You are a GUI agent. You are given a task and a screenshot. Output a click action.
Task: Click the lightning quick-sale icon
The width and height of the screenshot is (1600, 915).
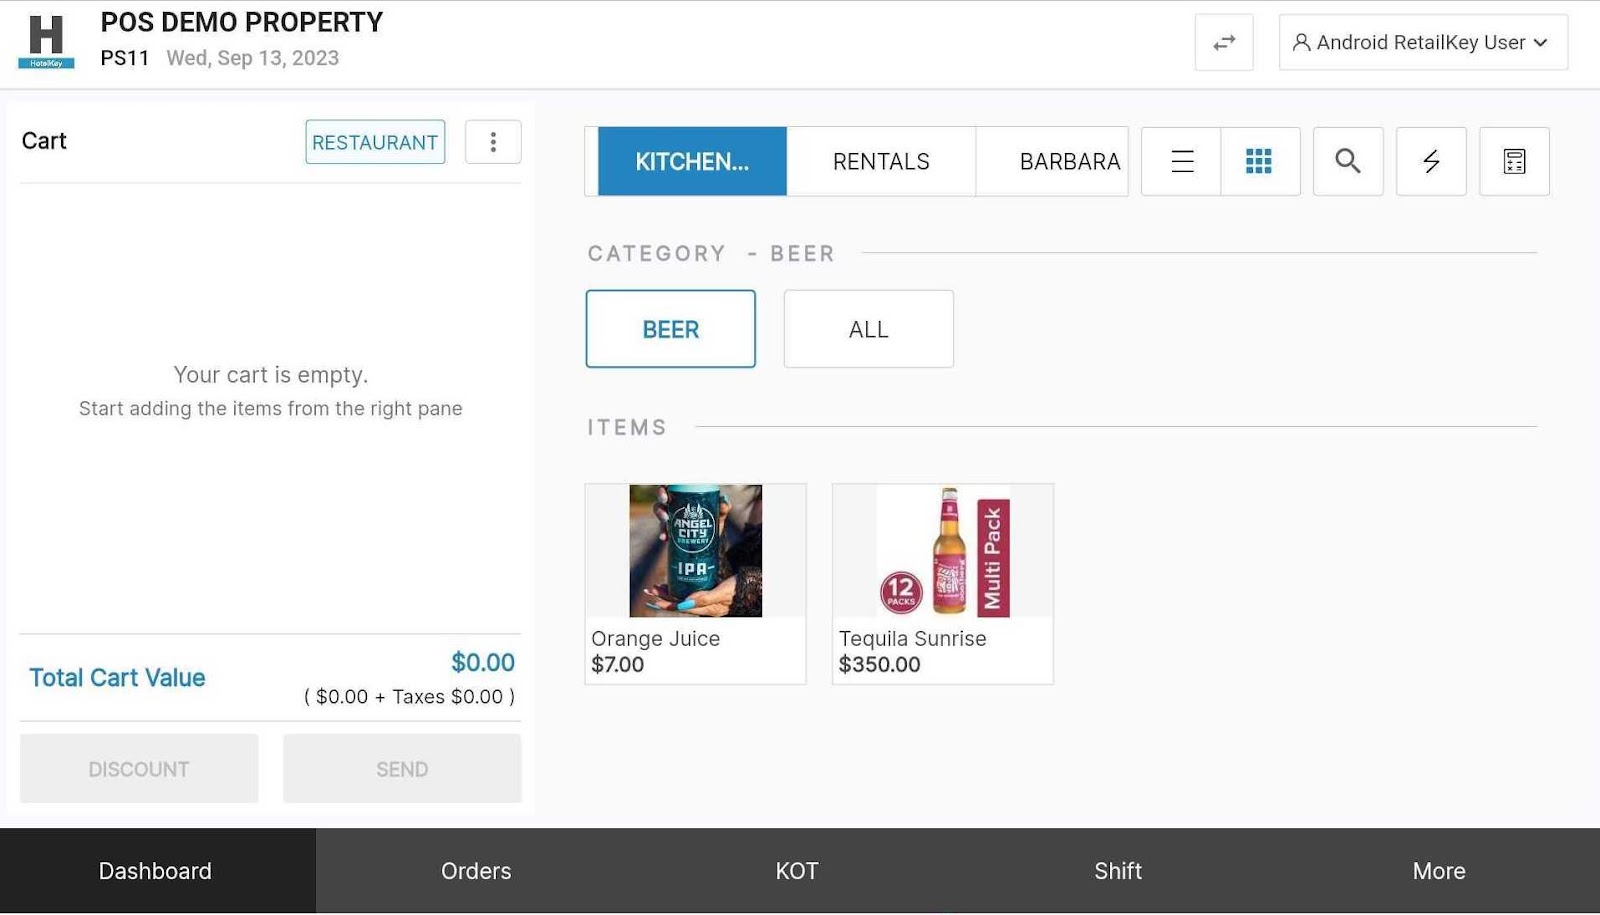(1430, 161)
